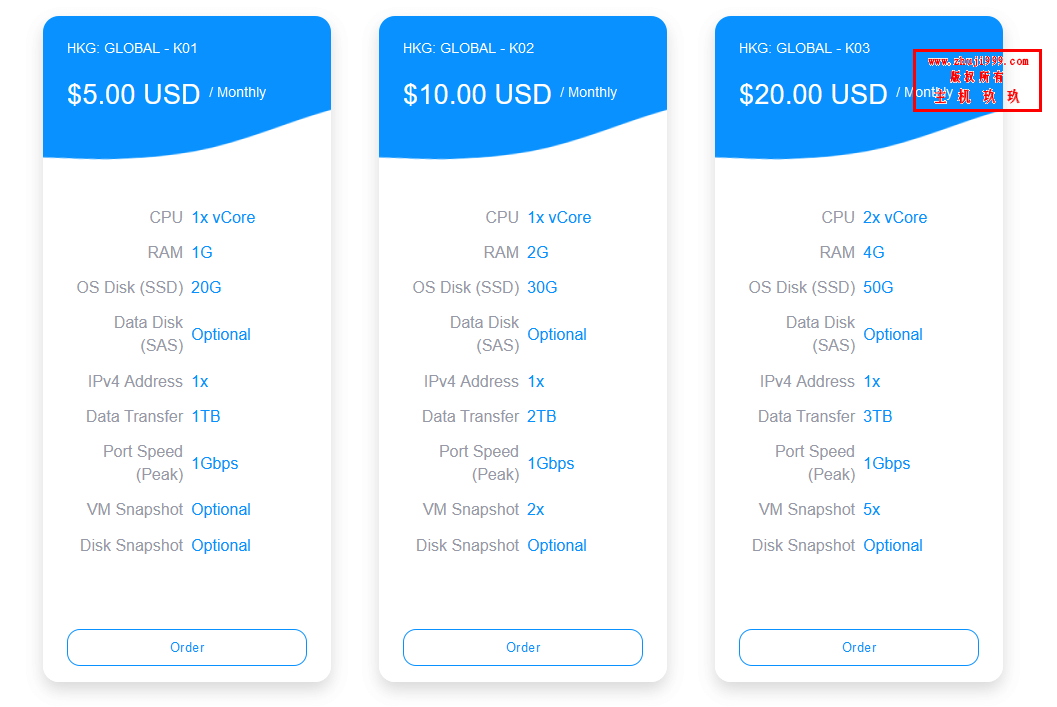Image resolution: width=1057 pixels, height=707 pixels.
Task: Click the HKG: GLOBAL - K01 title
Action: [132, 49]
